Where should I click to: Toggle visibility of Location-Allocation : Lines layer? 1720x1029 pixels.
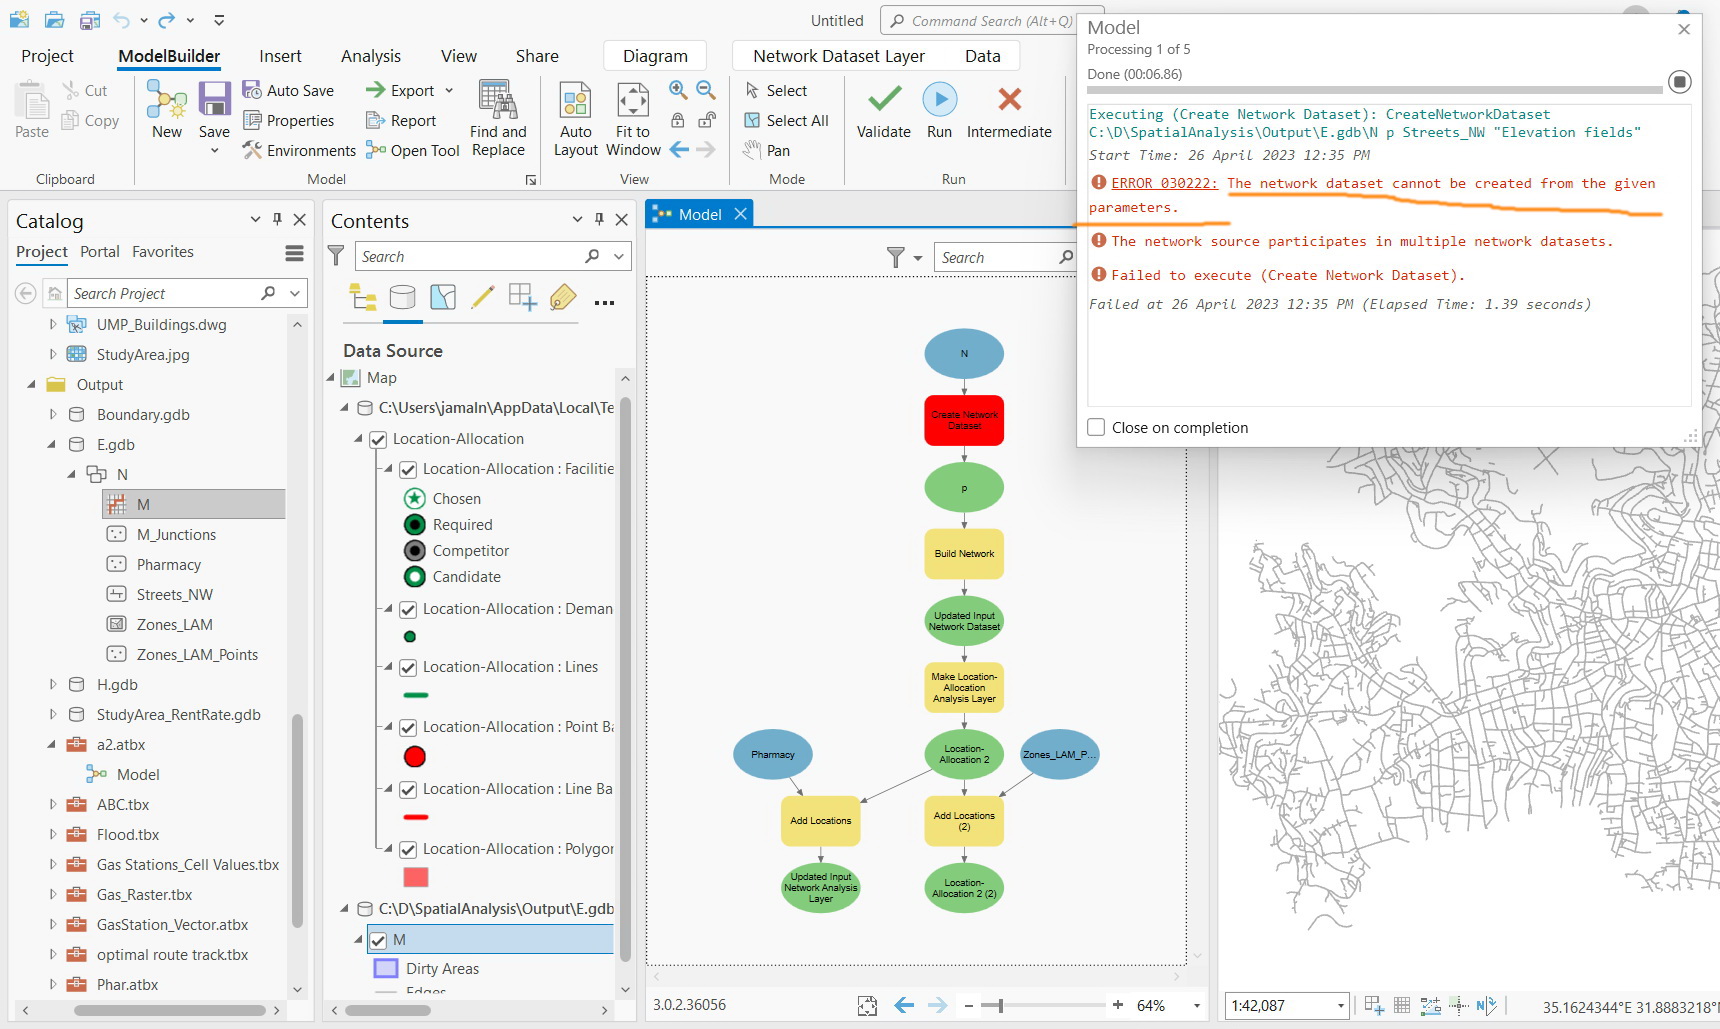408,667
